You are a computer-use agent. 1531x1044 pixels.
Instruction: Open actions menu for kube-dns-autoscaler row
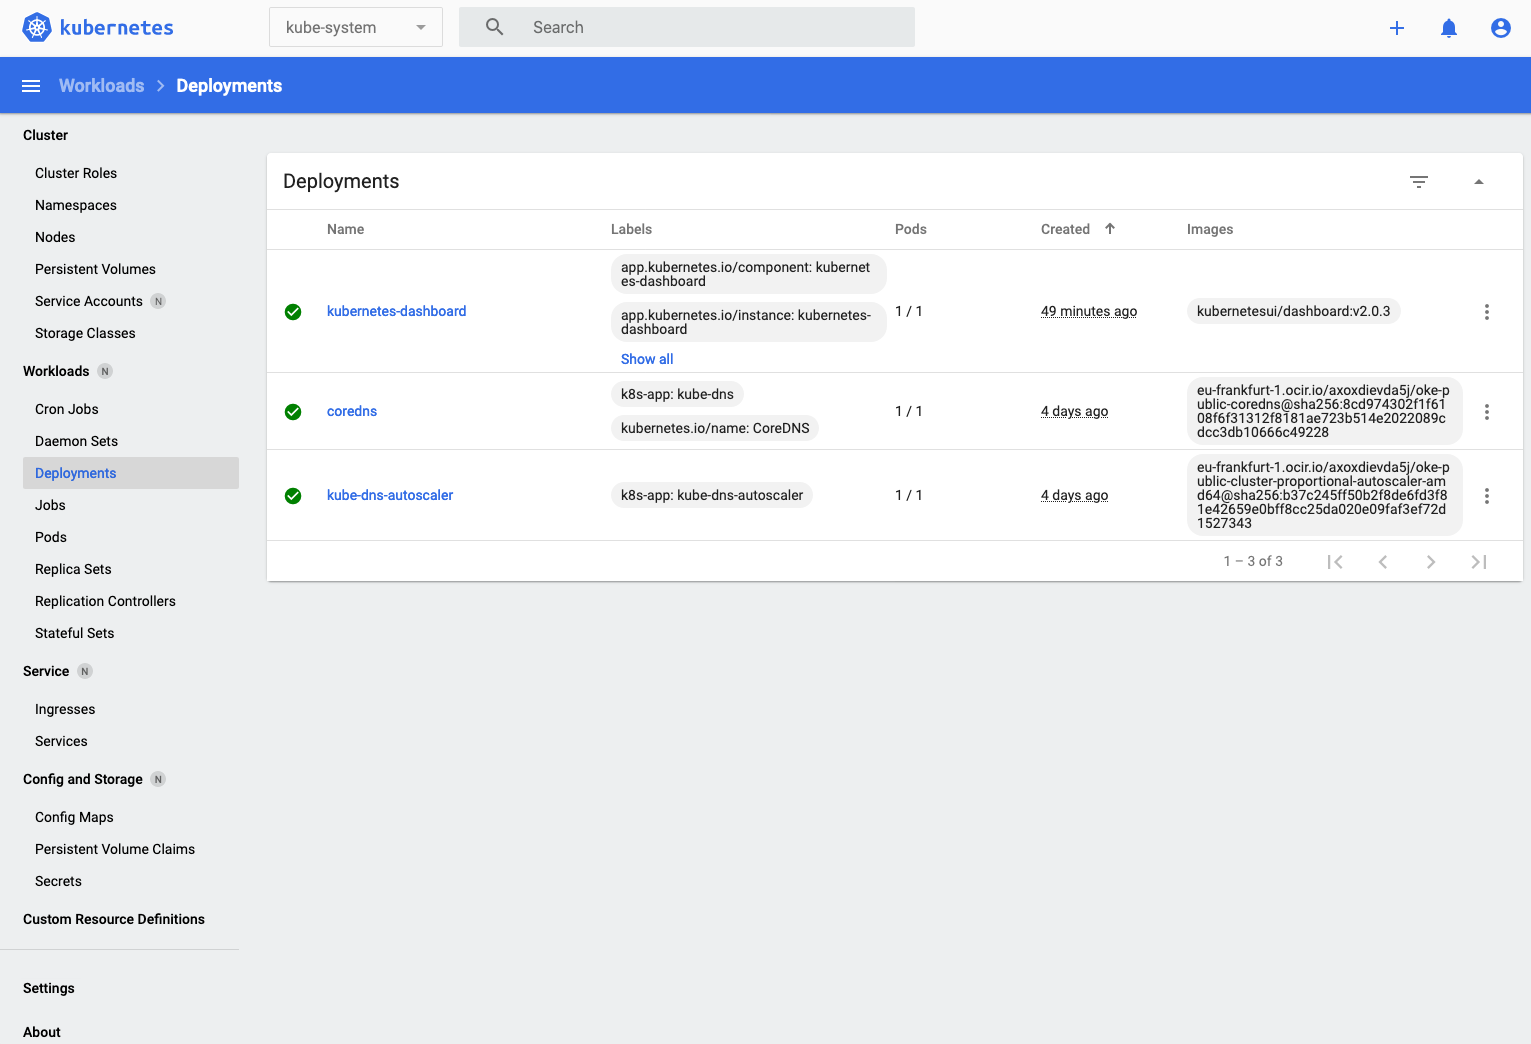click(x=1487, y=496)
